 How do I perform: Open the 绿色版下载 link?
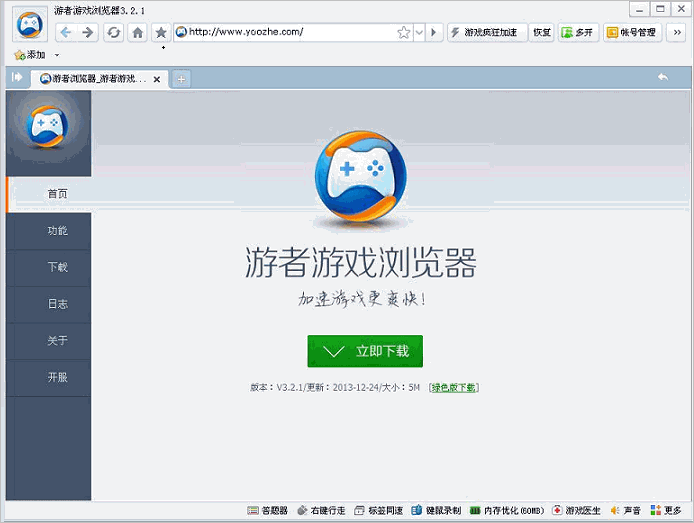tap(454, 388)
